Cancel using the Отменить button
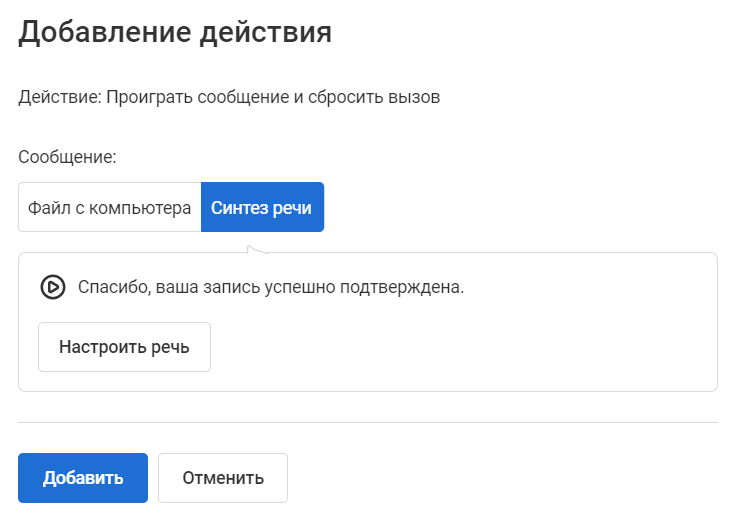Viewport: 740px width, 521px height. point(223,478)
